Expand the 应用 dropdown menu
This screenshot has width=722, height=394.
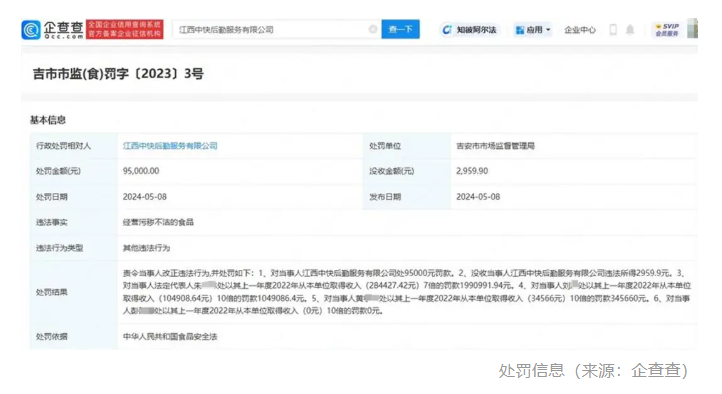[x=533, y=30]
